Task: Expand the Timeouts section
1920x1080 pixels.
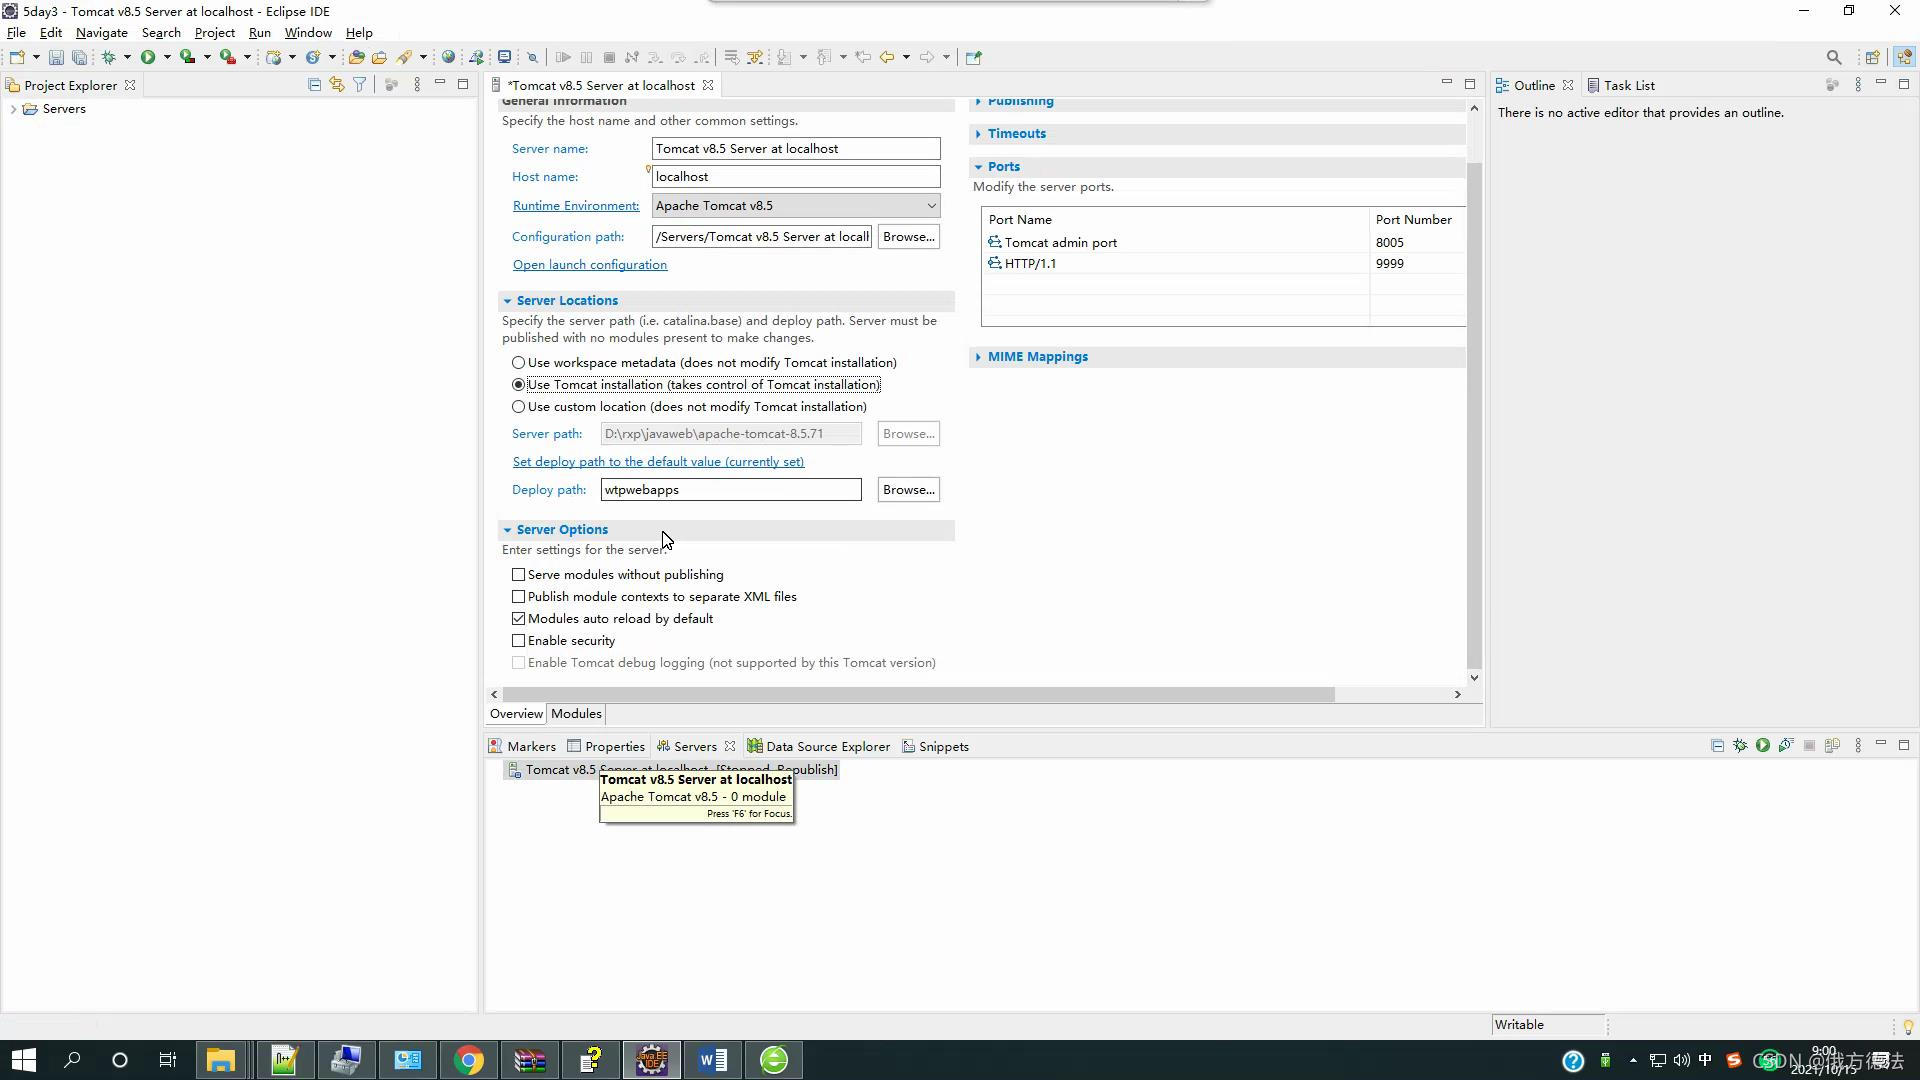Action: coord(978,134)
